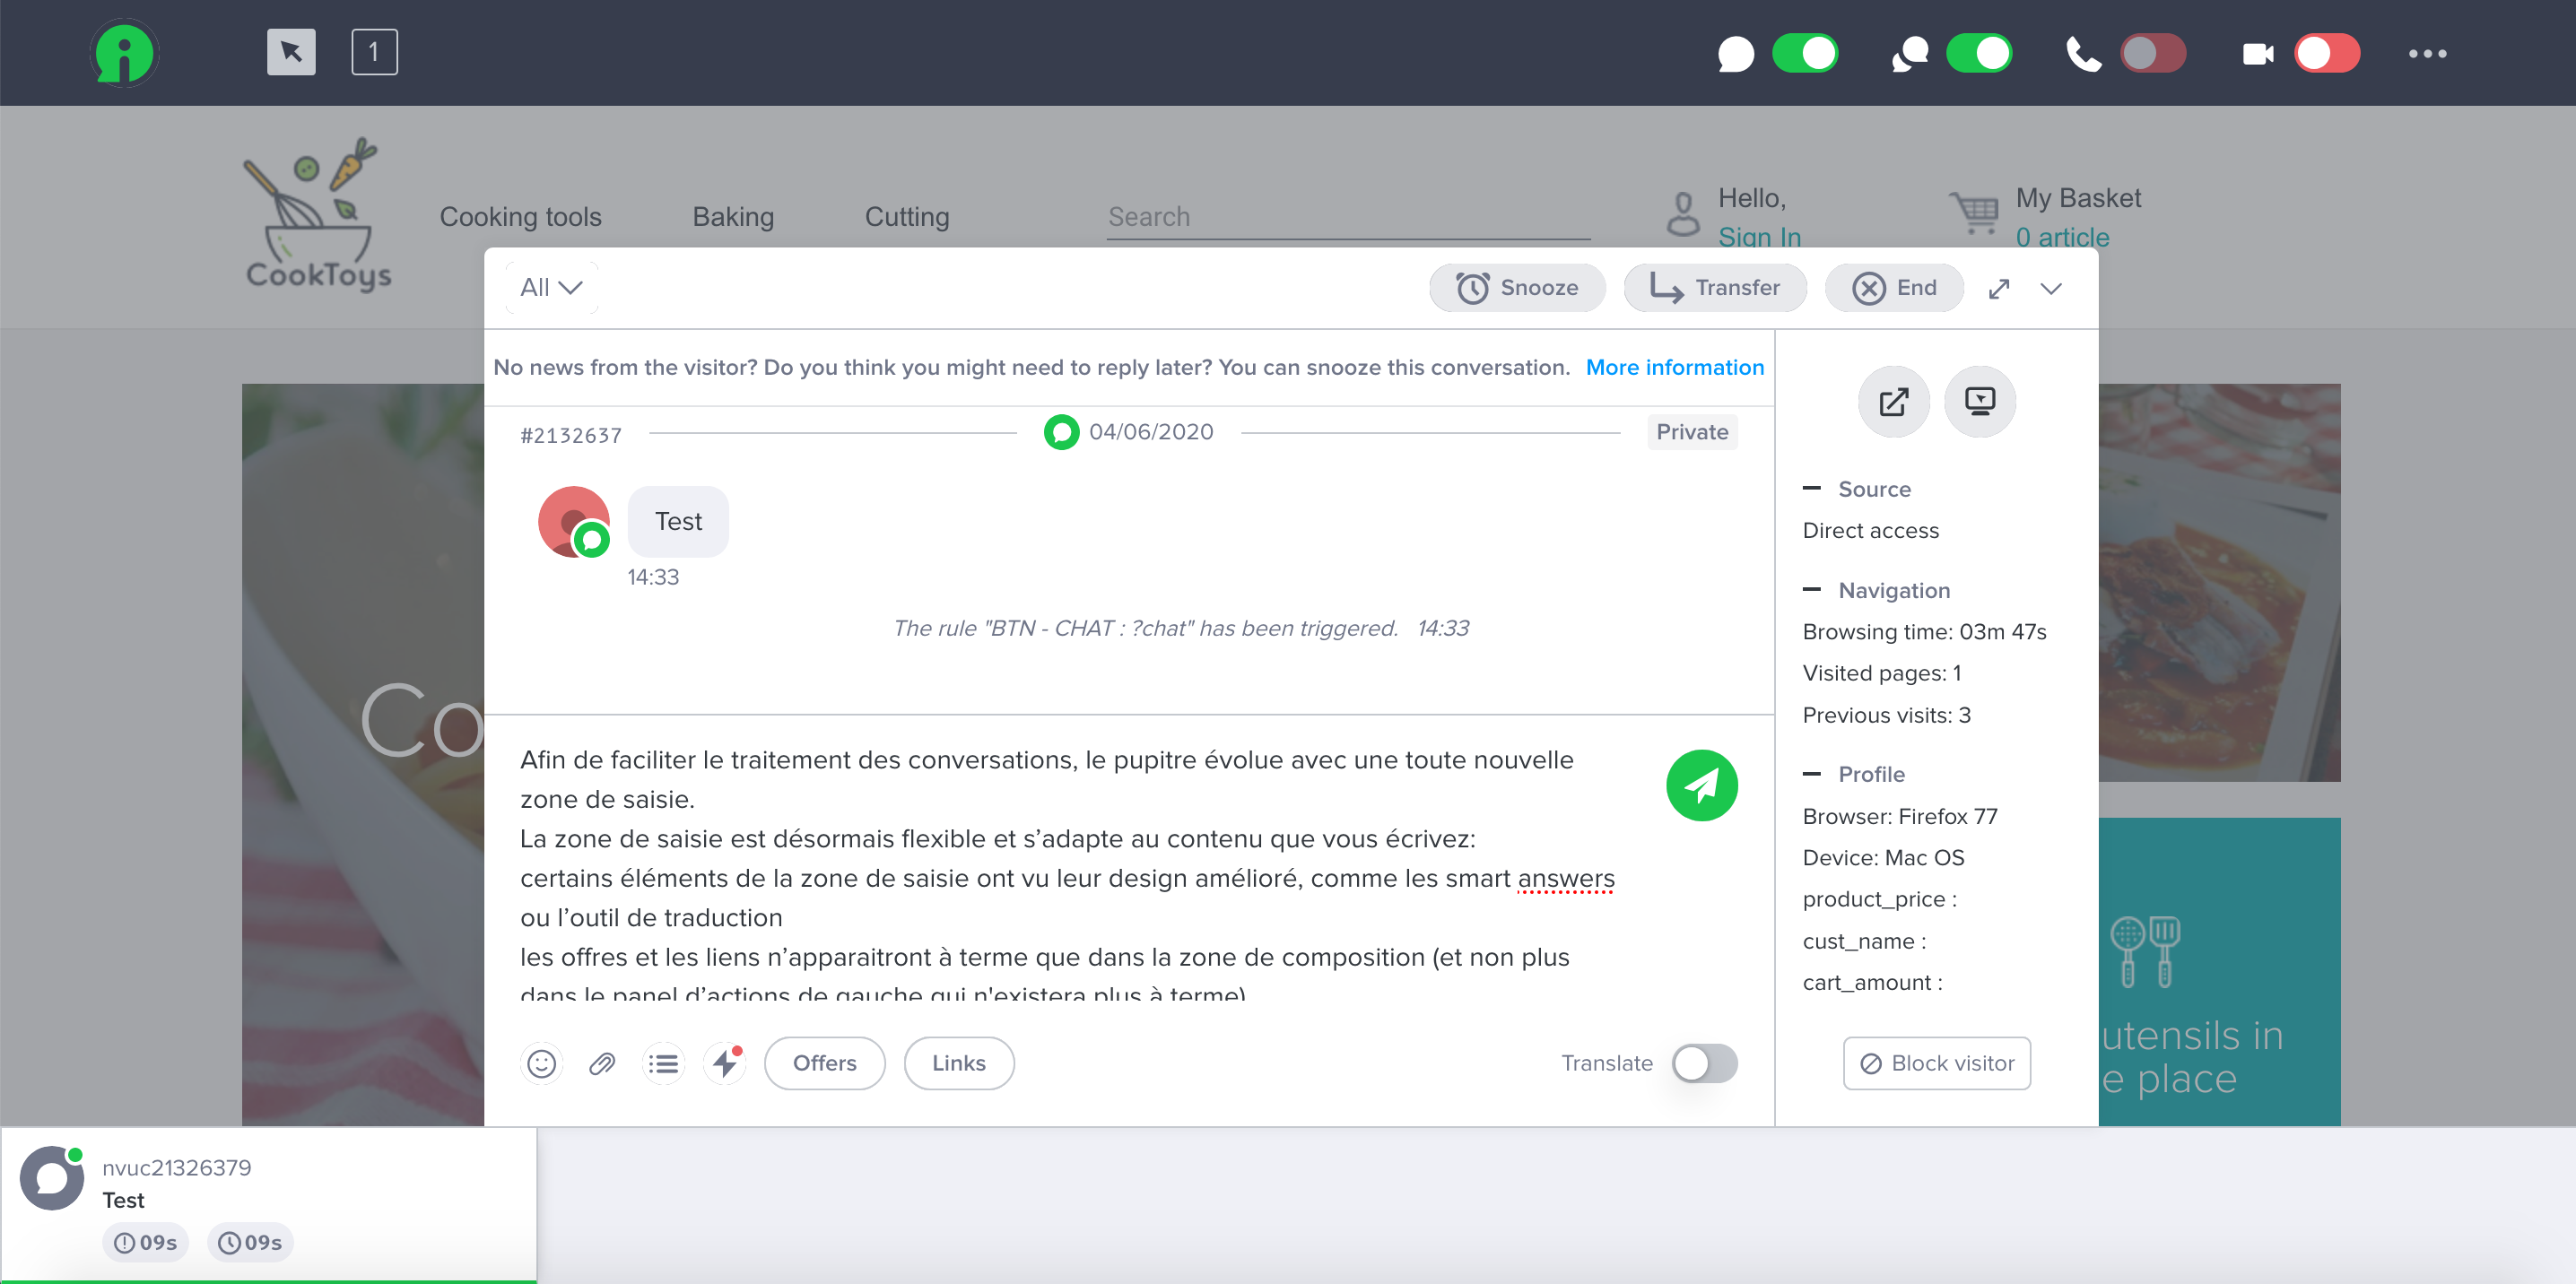Click Sign In link on CookToys
The height and width of the screenshot is (1284, 2576).
(1760, 237)
